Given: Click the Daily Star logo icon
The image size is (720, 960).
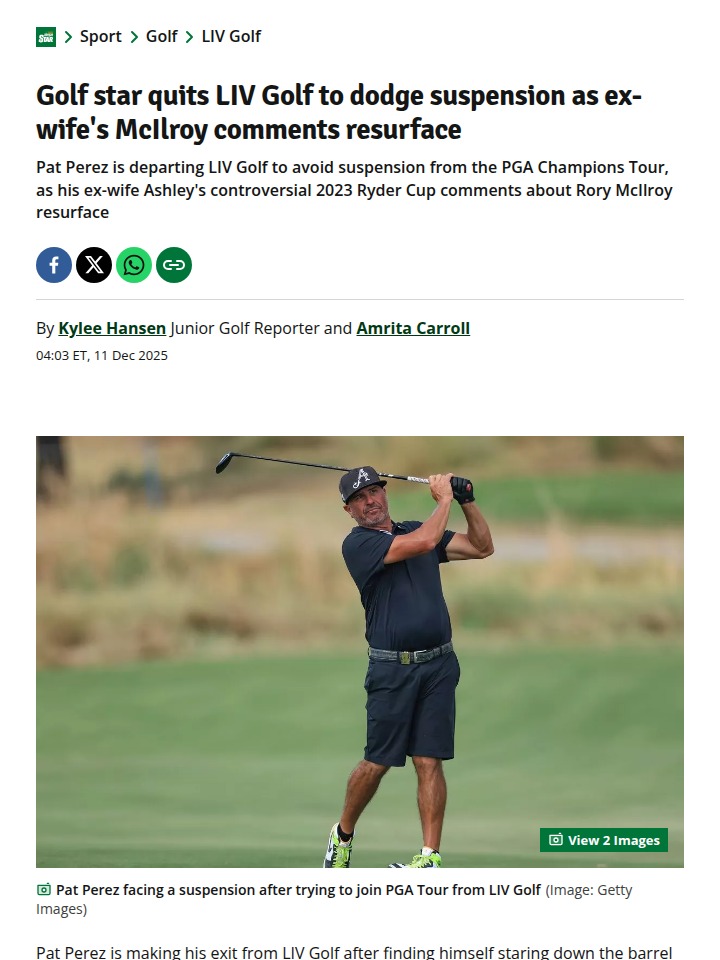Looking at the screenshot, I should (x=46, y=37).
